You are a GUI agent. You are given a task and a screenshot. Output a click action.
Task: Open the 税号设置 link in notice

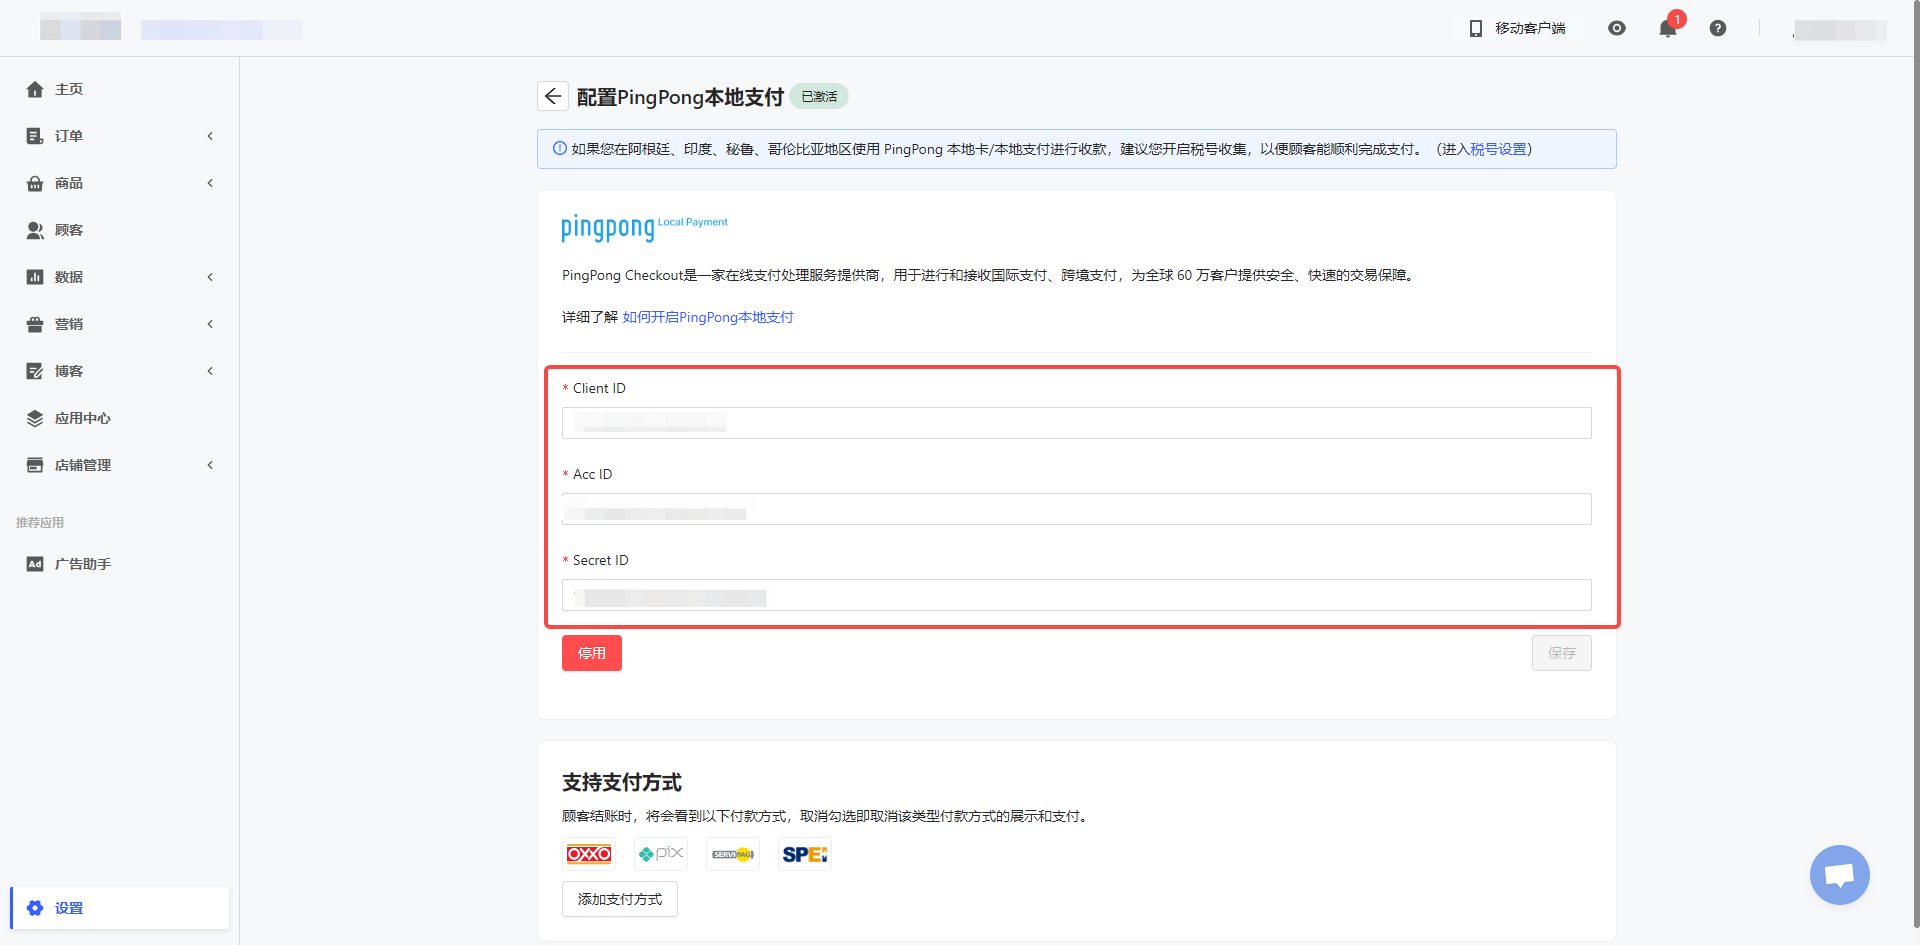(1498, 149)
